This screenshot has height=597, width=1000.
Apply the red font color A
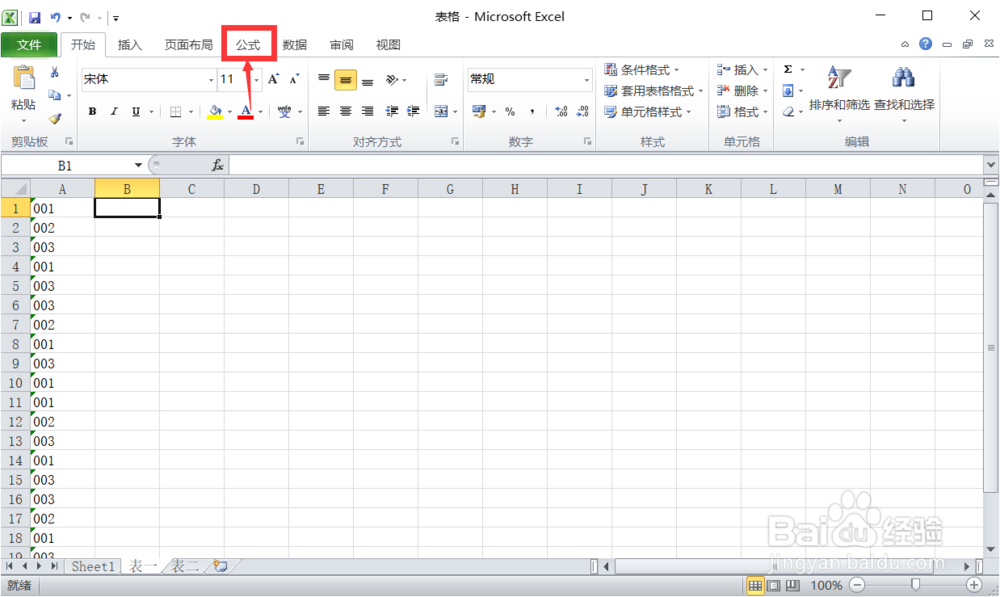(246, 112)
